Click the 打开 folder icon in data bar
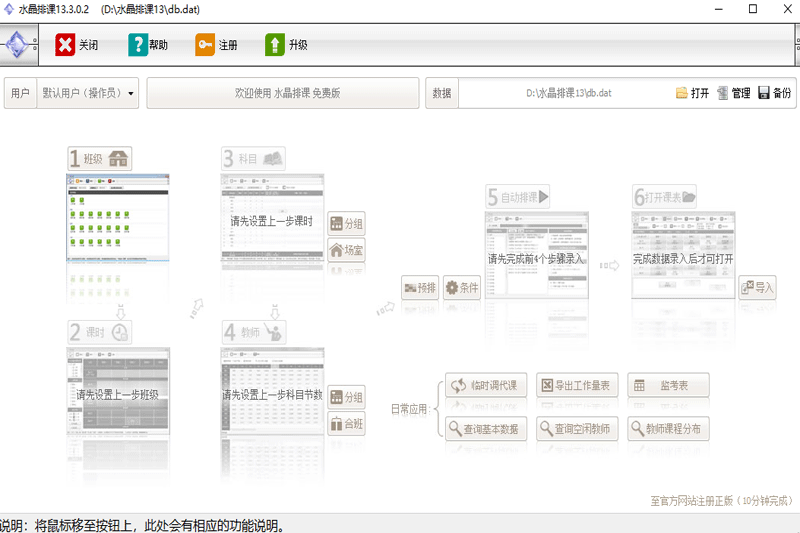 pyautogui.click(x=682, y=93)
